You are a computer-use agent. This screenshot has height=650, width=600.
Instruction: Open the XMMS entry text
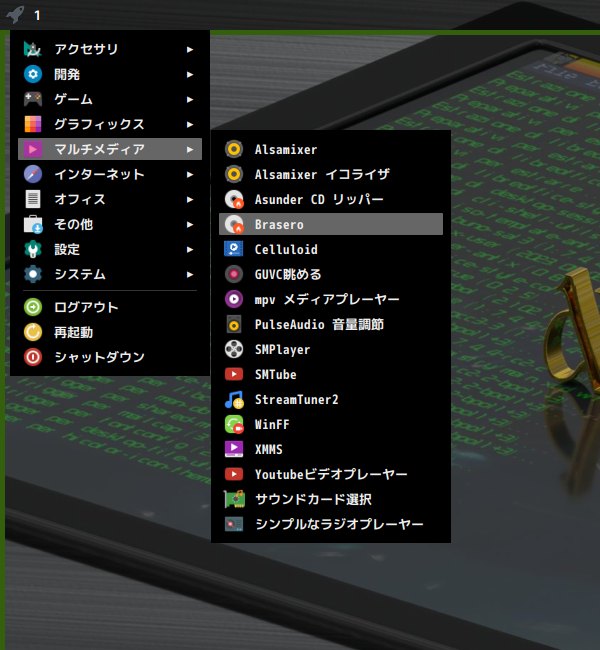(269, 449)
